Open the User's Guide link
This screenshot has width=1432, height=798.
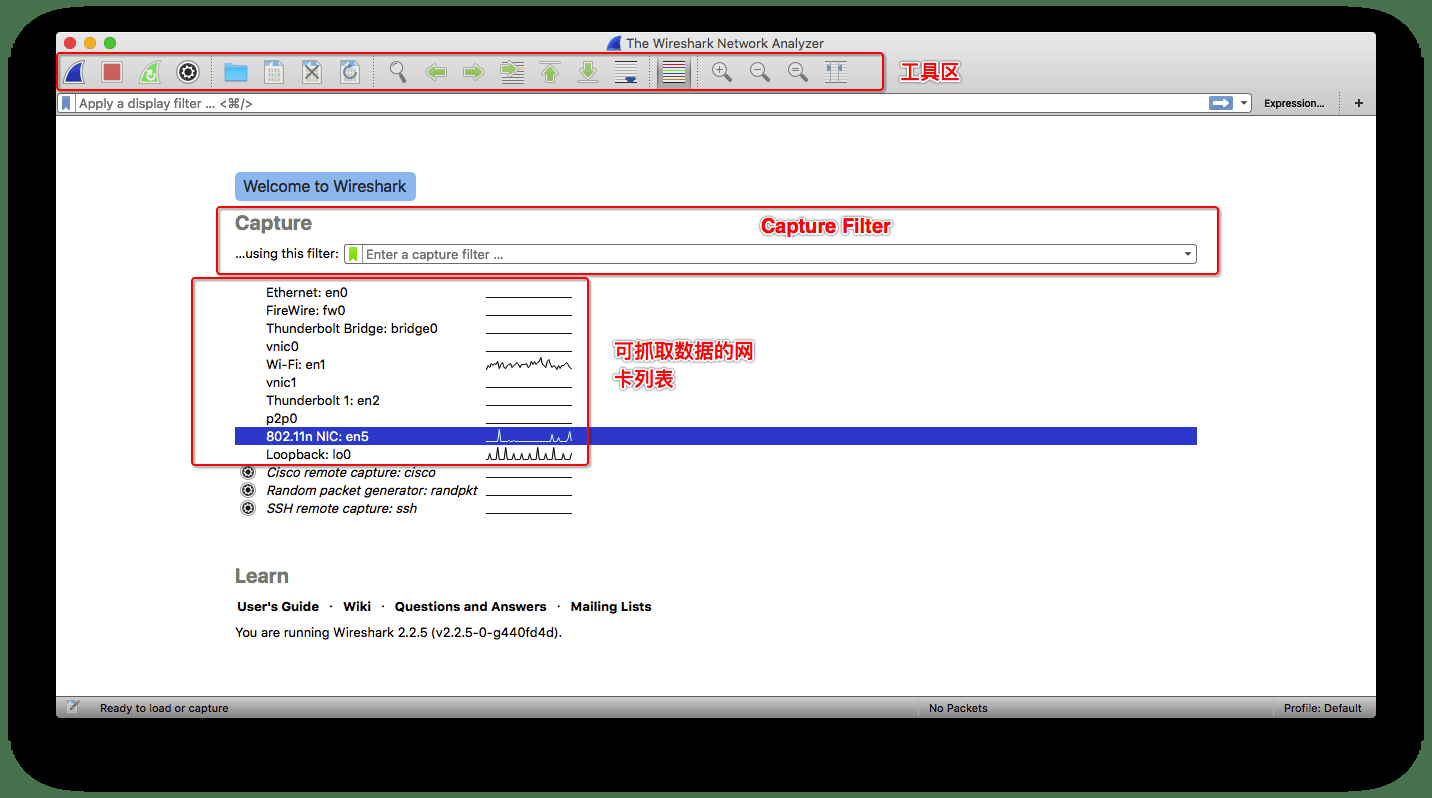(278, 607)
